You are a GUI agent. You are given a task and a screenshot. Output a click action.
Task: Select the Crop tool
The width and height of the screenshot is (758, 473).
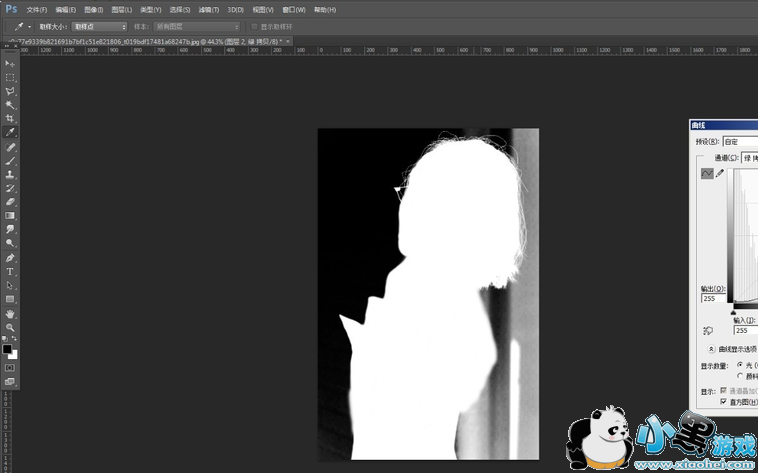click(x=11, y=118)
